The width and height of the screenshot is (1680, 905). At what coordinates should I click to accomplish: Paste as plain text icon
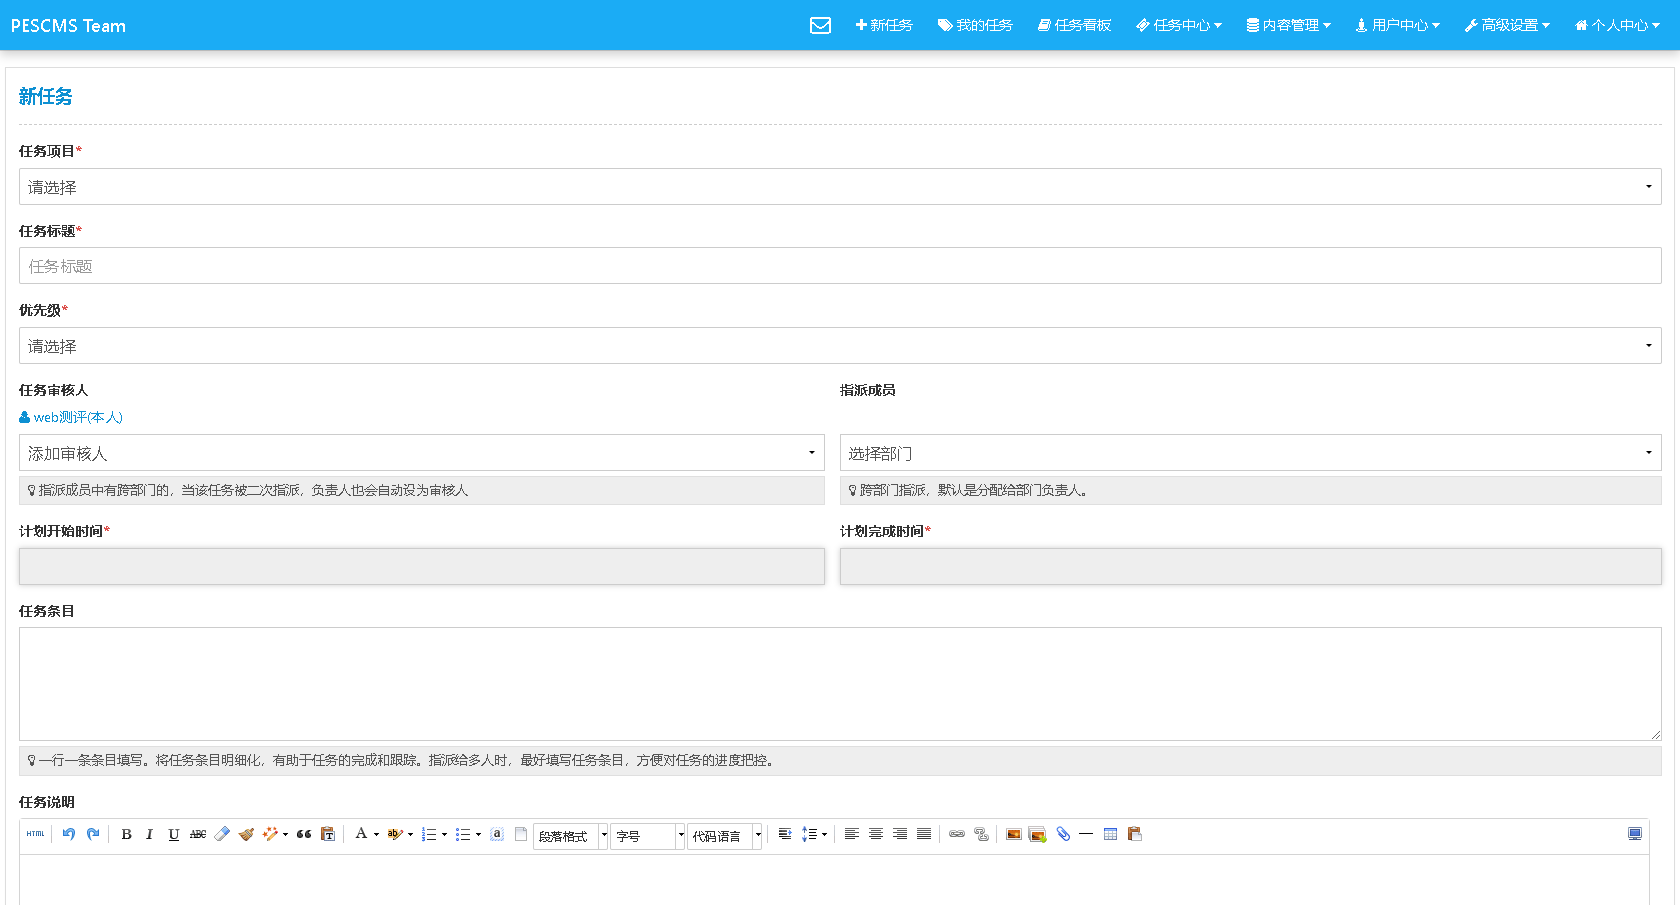328,834
